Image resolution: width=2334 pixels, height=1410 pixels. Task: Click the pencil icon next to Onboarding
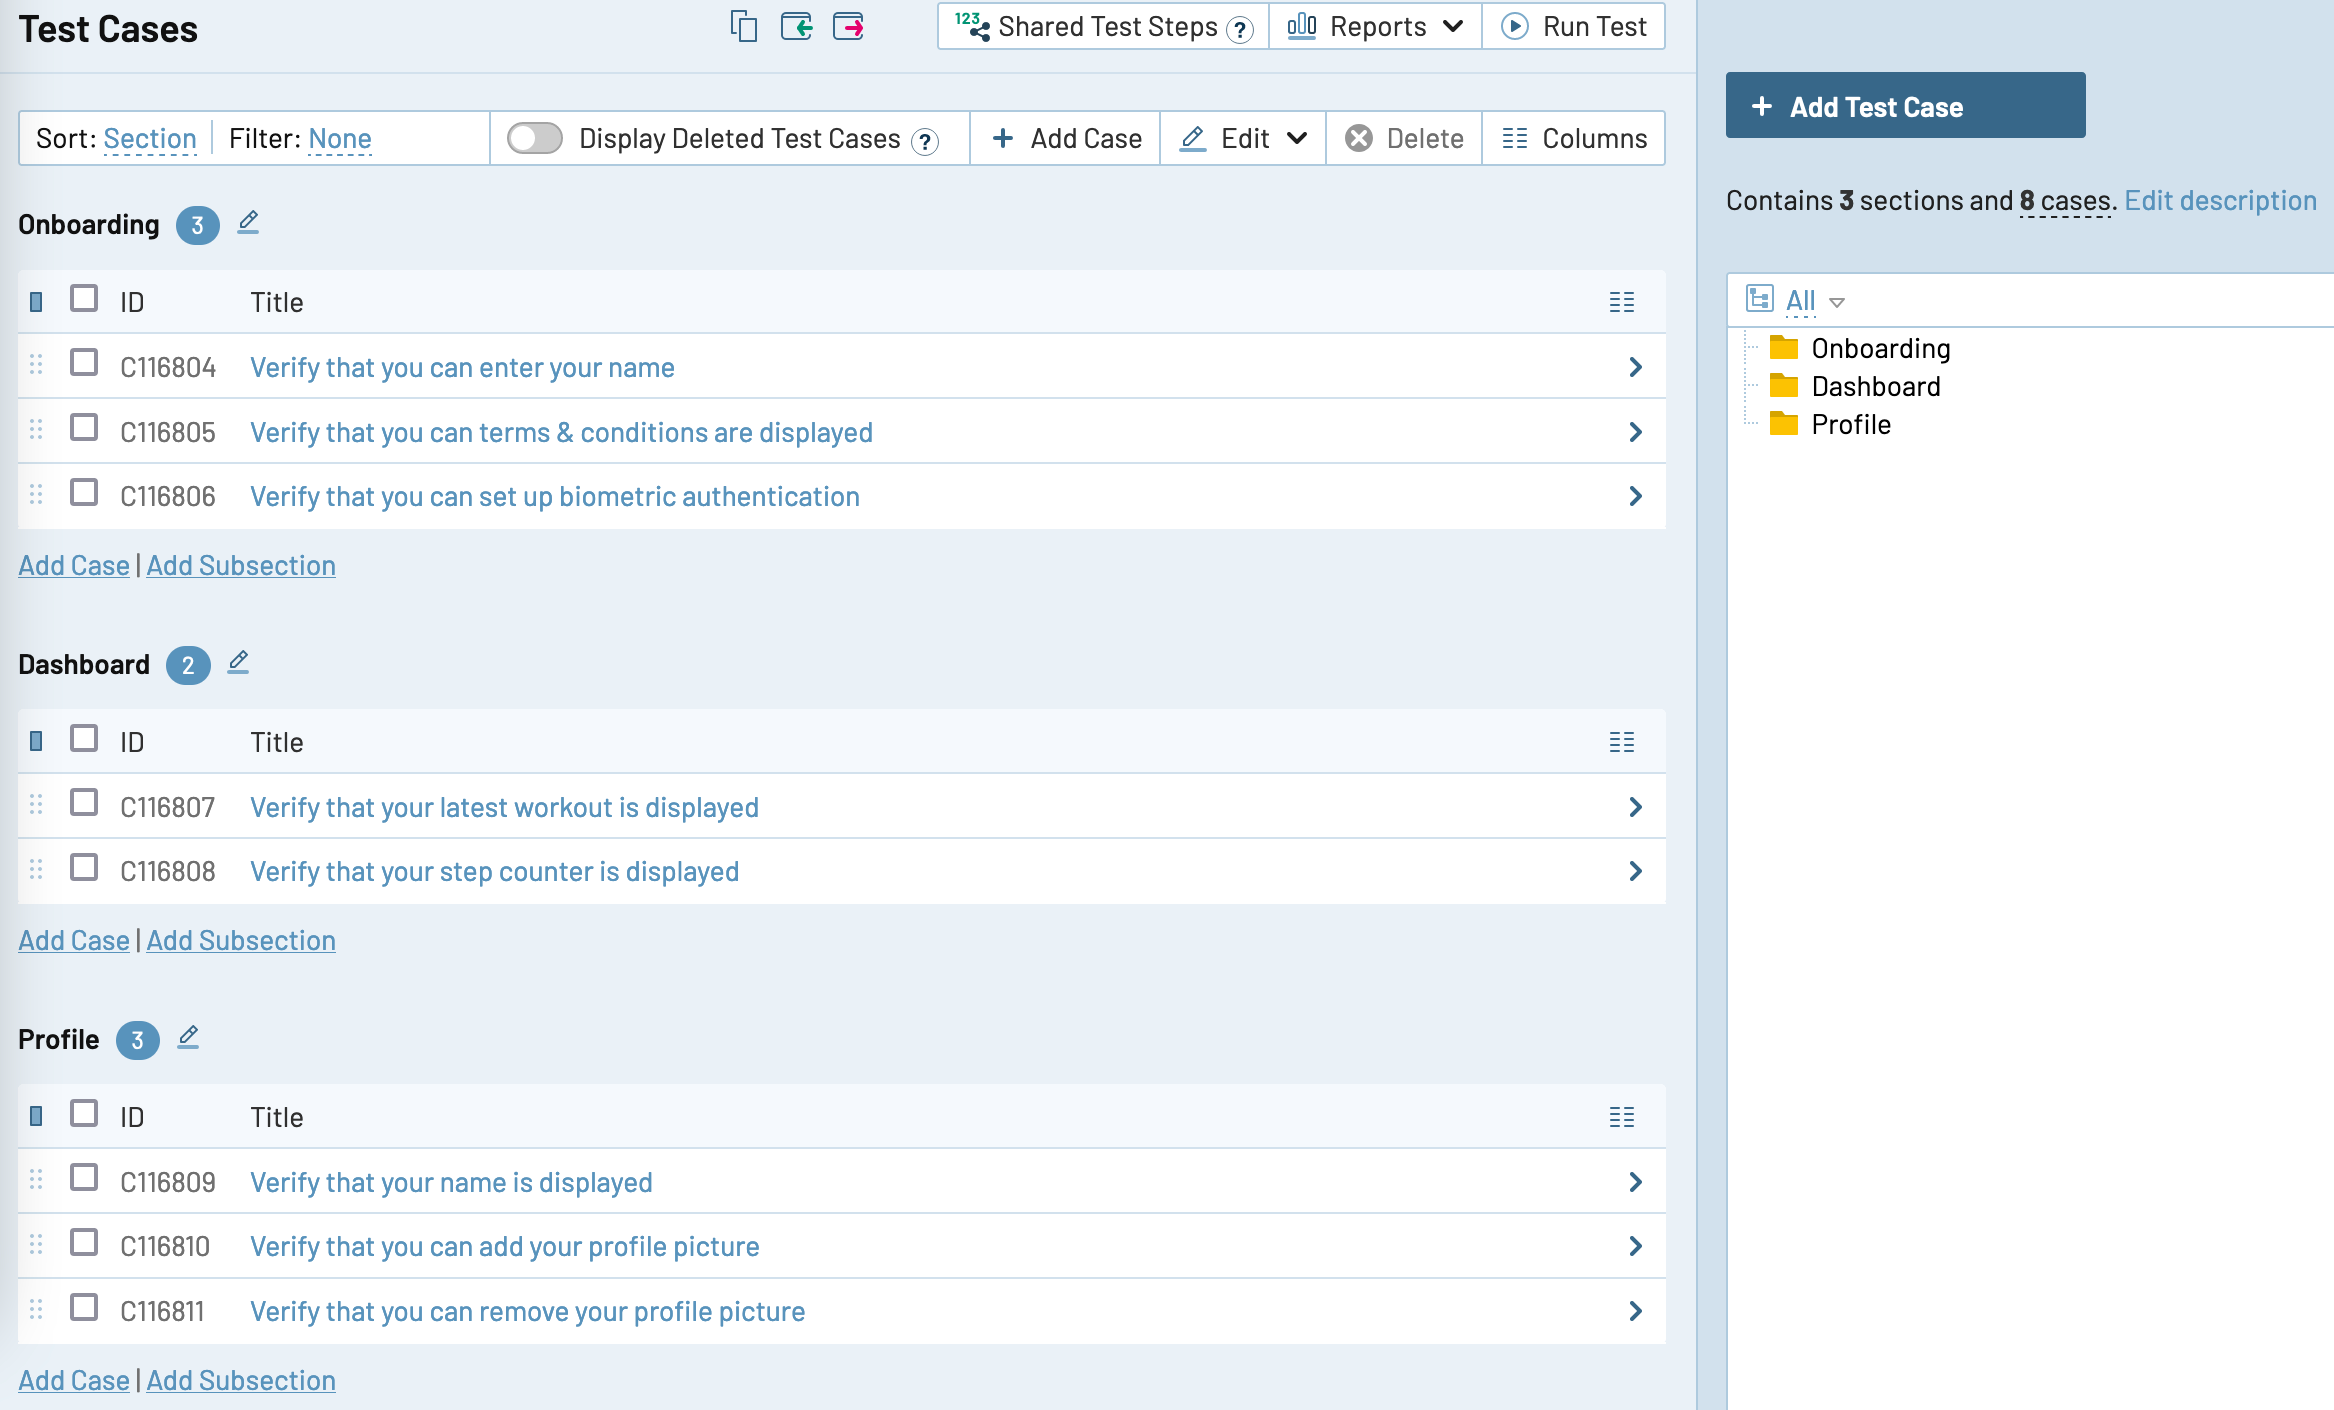pos(248,222)
